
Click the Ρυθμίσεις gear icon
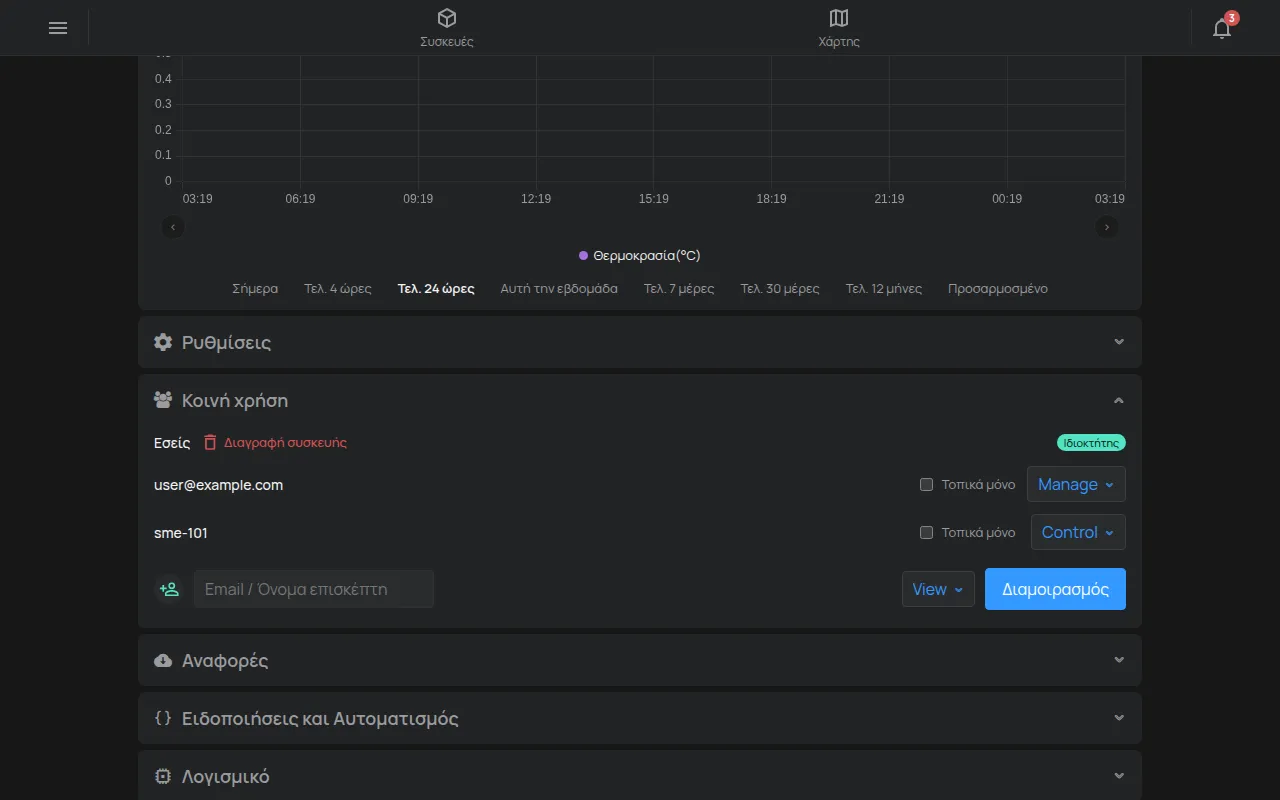(x=163, y=342)
